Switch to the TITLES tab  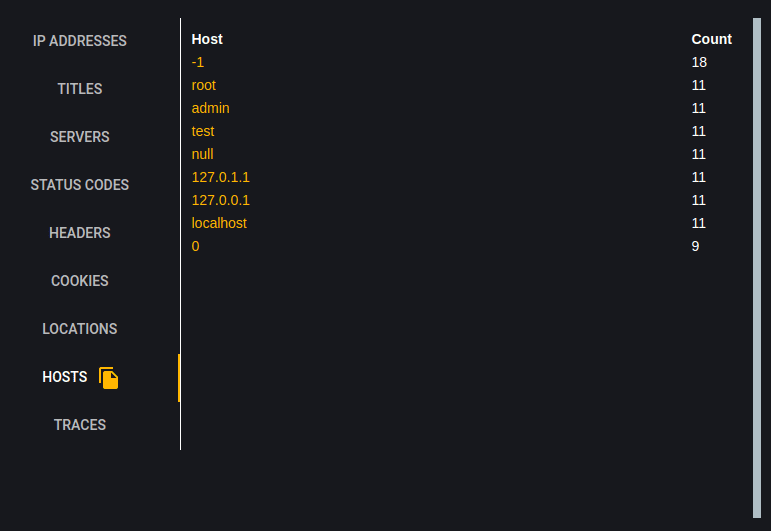(80, 89)
